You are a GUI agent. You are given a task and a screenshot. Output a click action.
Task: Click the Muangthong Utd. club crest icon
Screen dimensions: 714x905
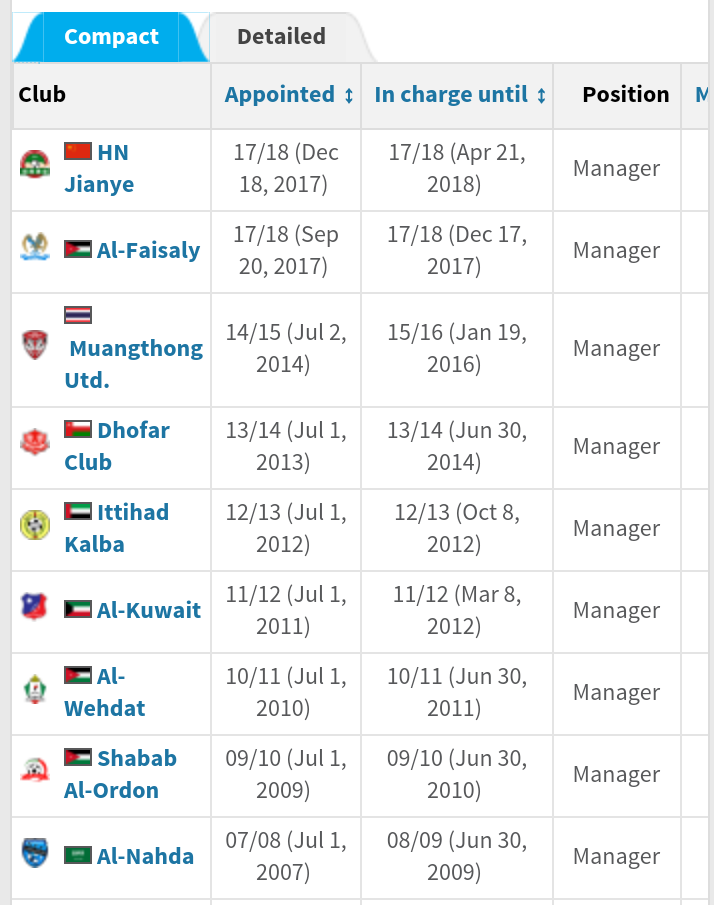coord(35,345)
